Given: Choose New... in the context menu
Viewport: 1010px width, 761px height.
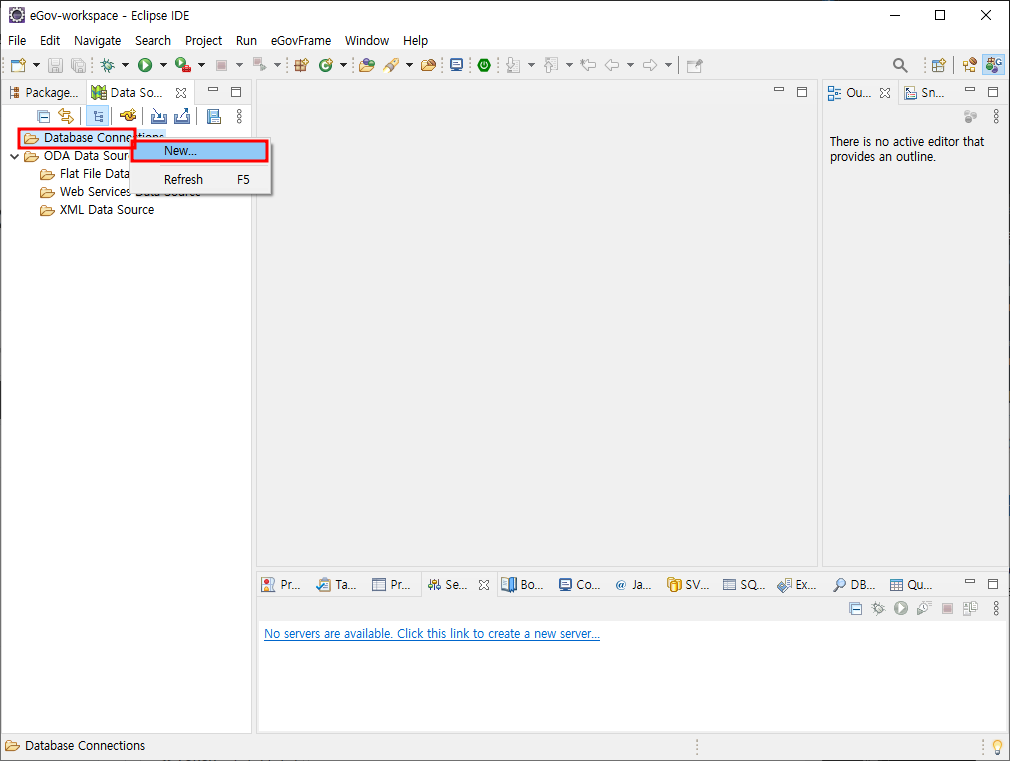Looking at the screenshot, I should [x=200, y=151].
